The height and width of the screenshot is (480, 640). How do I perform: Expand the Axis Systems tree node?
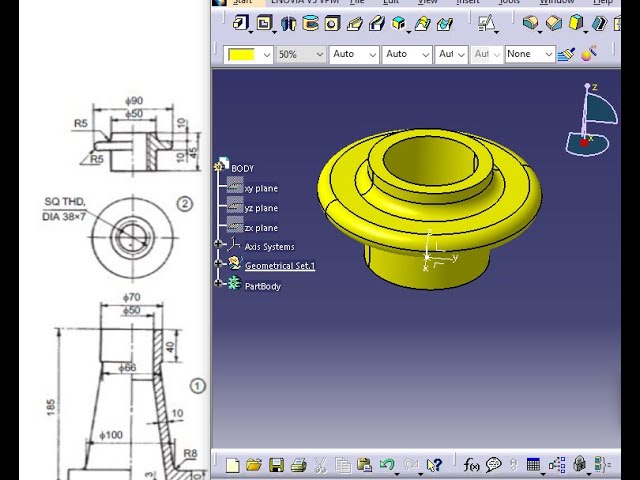218,244
